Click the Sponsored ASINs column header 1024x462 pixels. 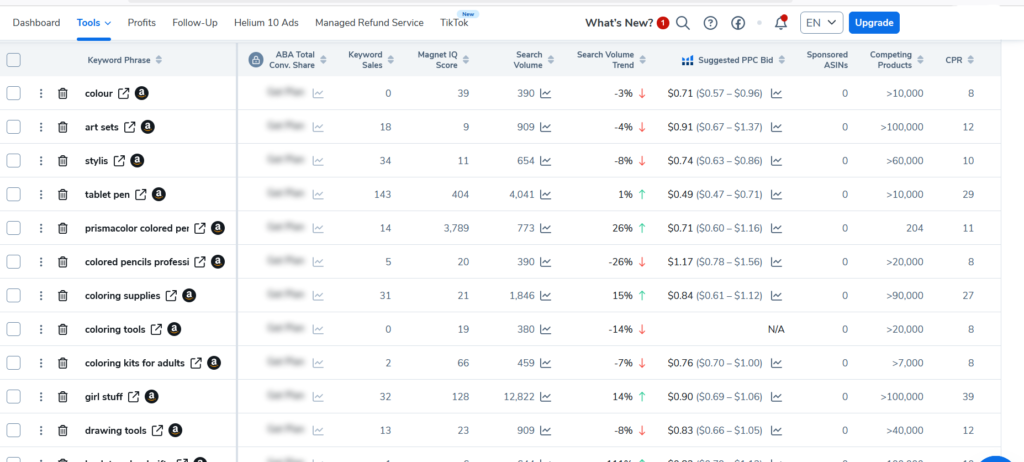(x=827, y=59)
